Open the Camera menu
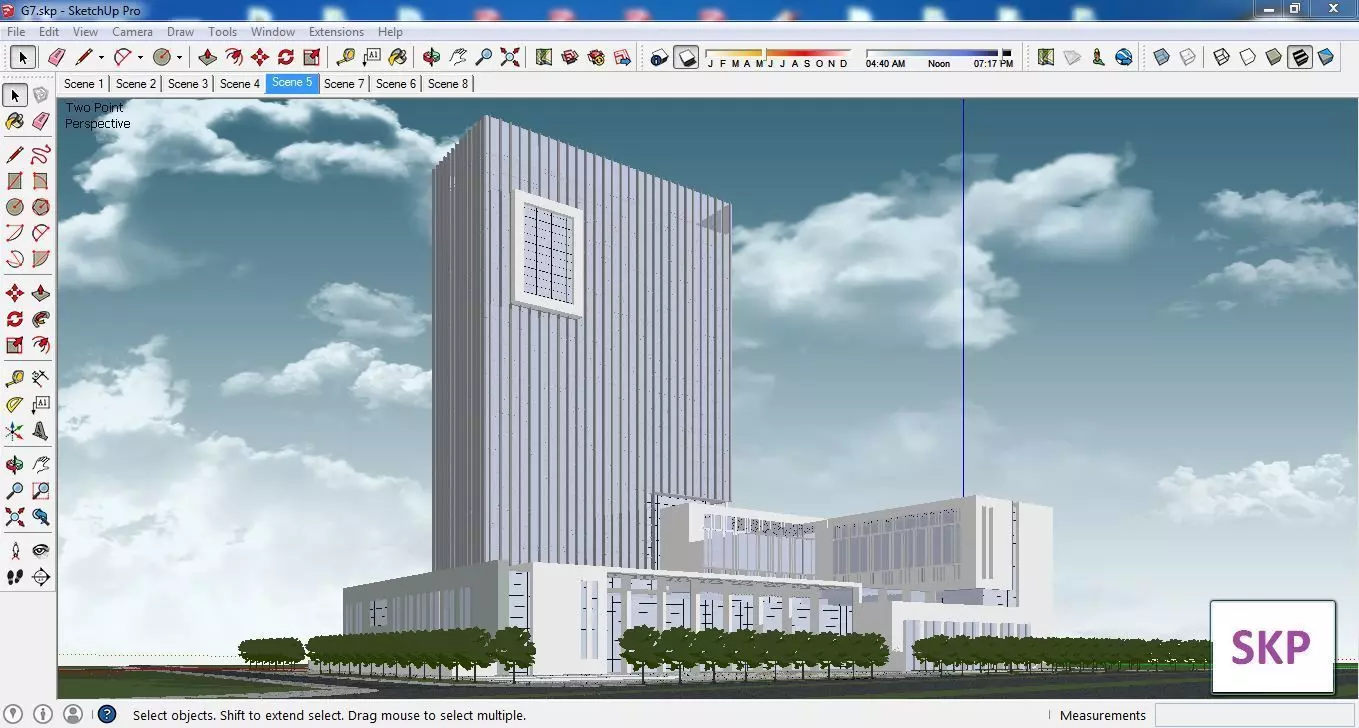 (x=132, y=32)
